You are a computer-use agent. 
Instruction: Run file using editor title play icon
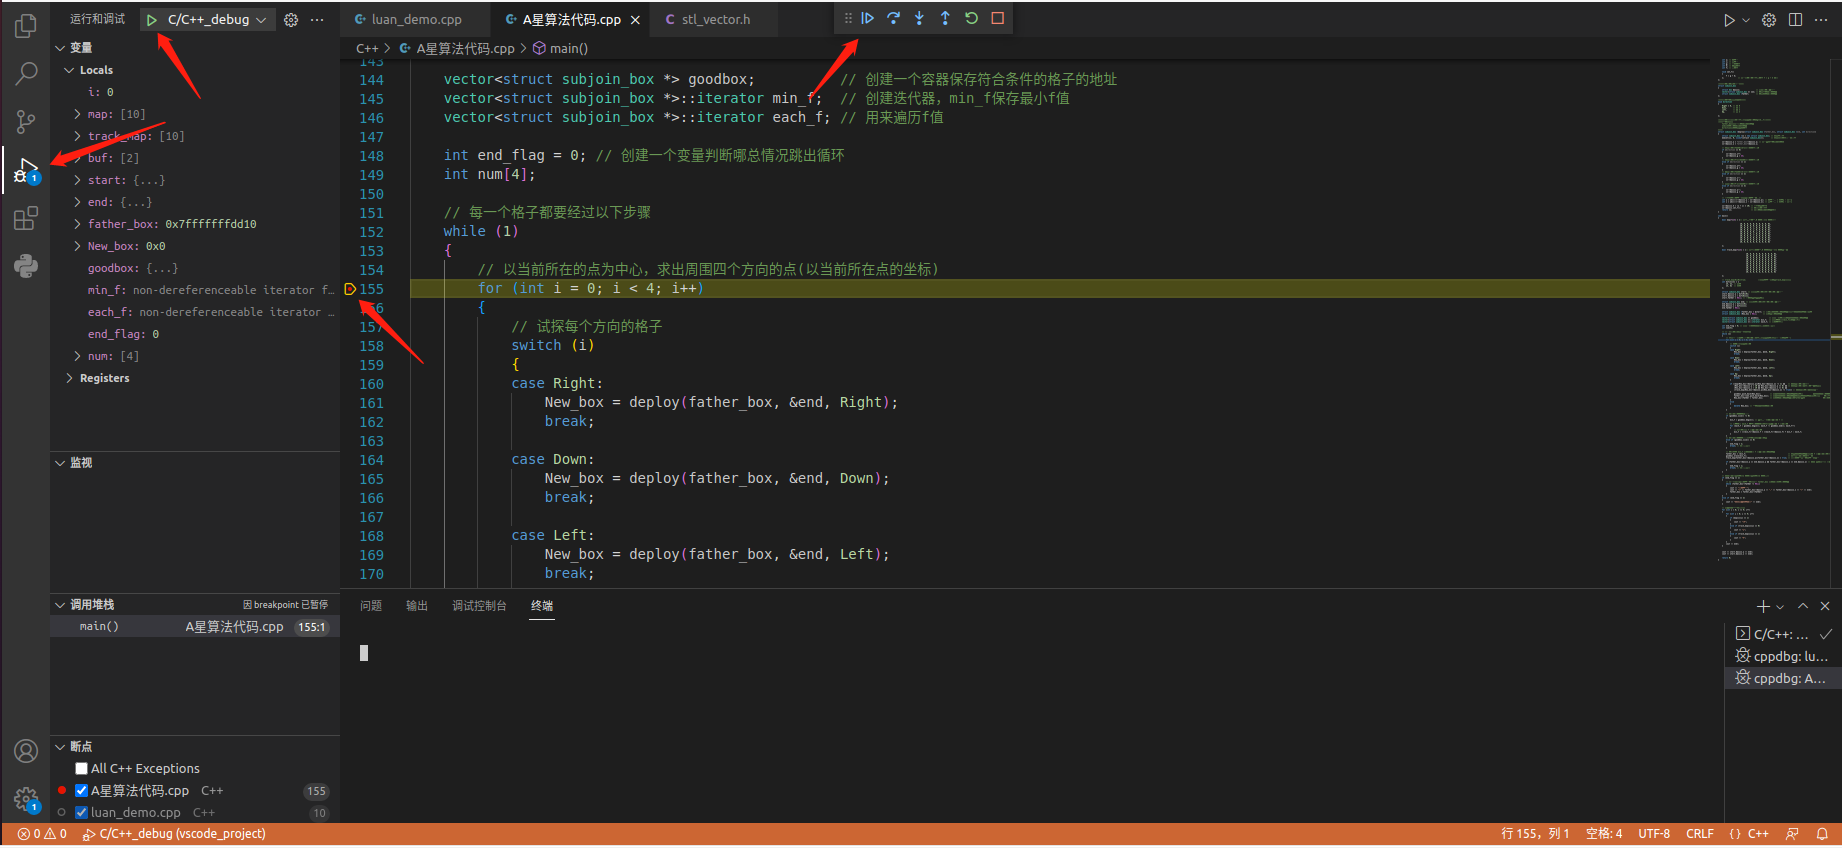(1729, 20)
